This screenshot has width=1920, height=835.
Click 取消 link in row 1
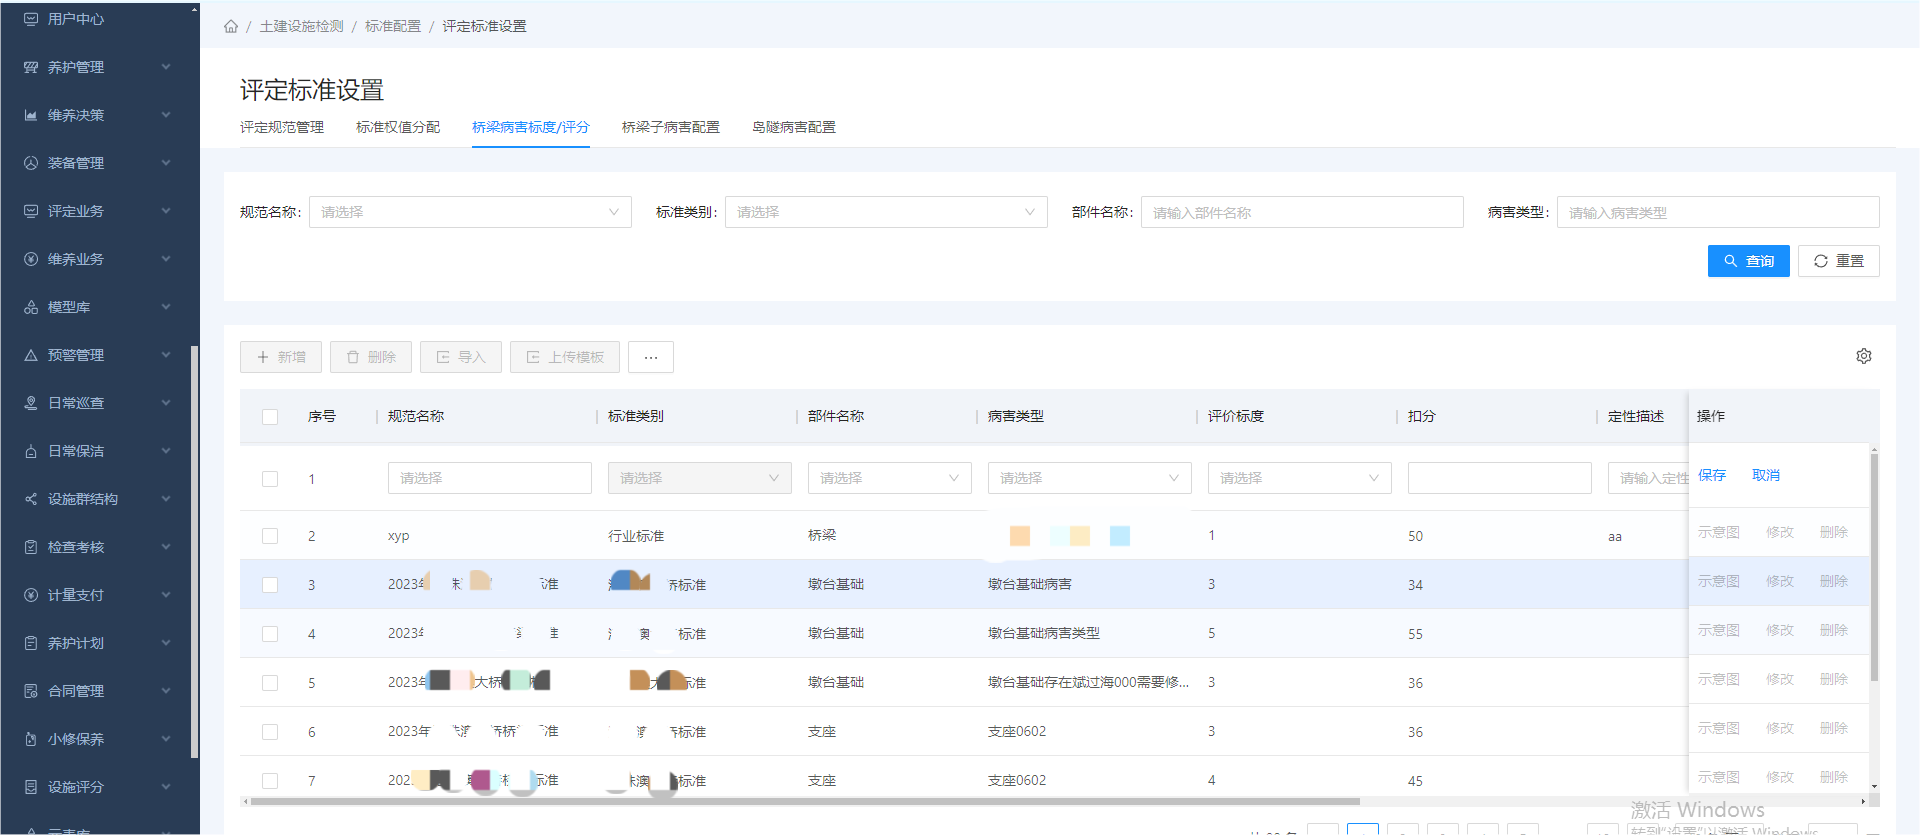(x=1766, y=475)
